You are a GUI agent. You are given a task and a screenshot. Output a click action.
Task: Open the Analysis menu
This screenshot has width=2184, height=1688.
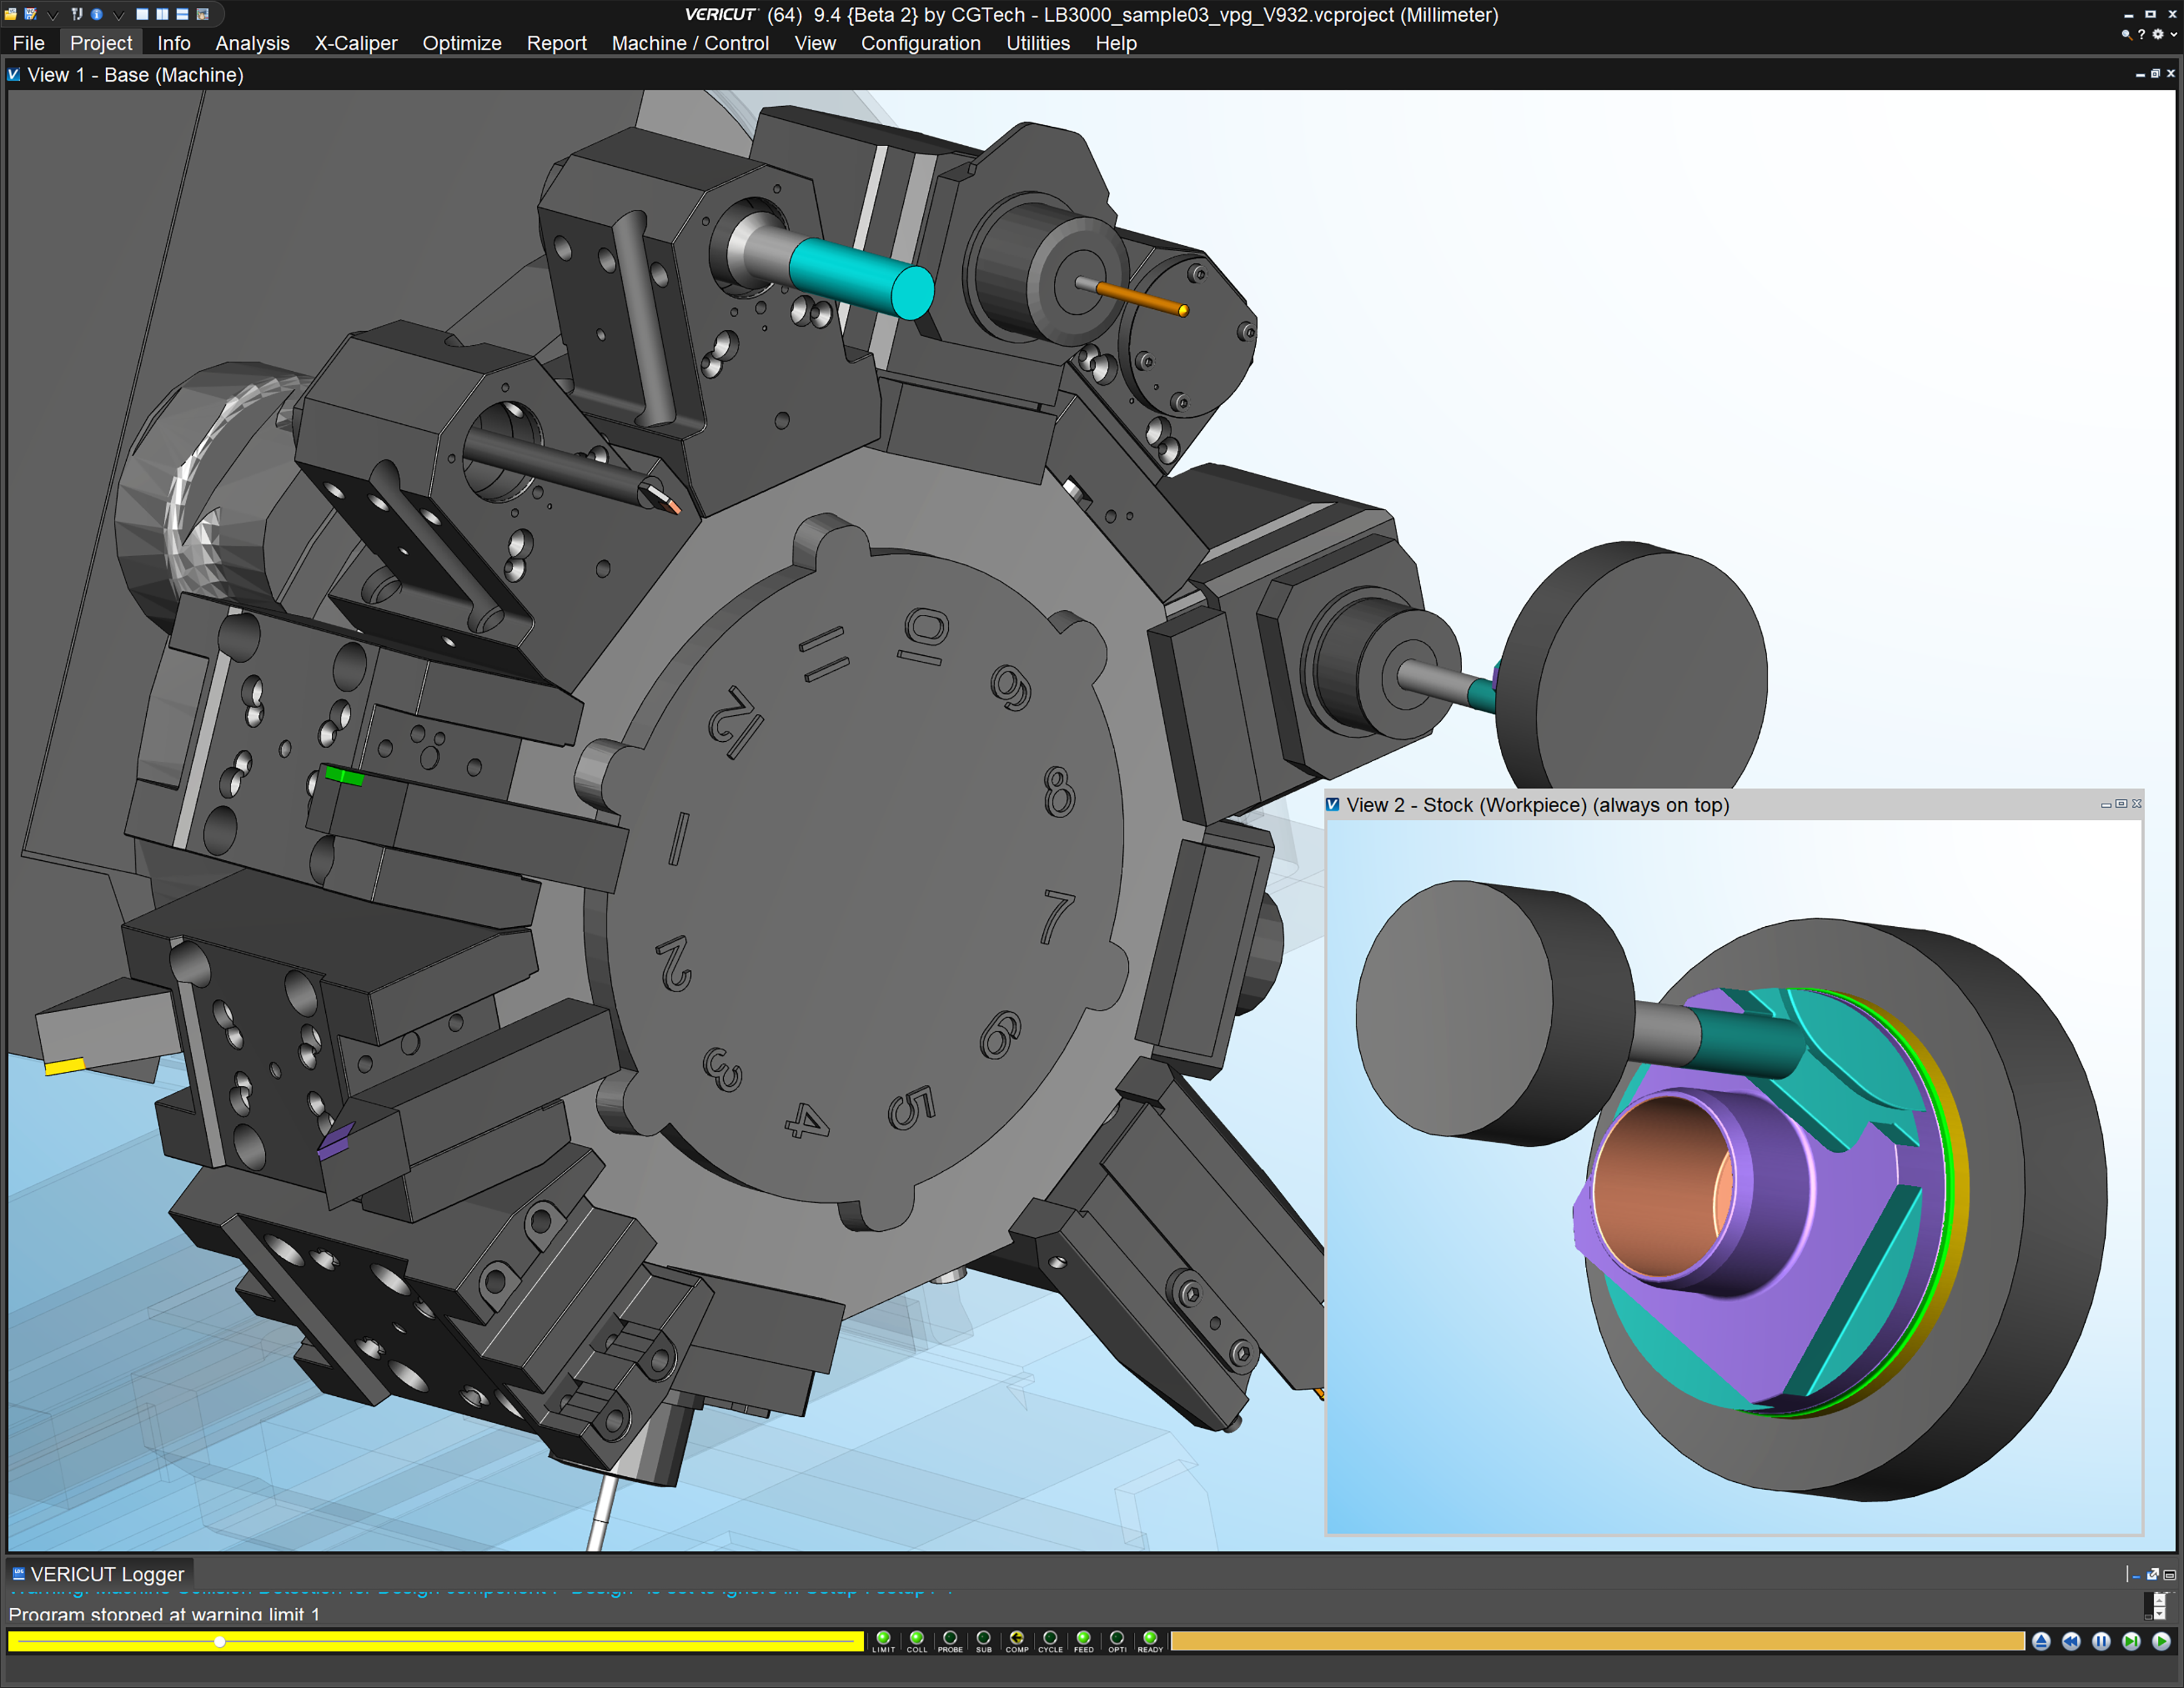click(252, 43)
